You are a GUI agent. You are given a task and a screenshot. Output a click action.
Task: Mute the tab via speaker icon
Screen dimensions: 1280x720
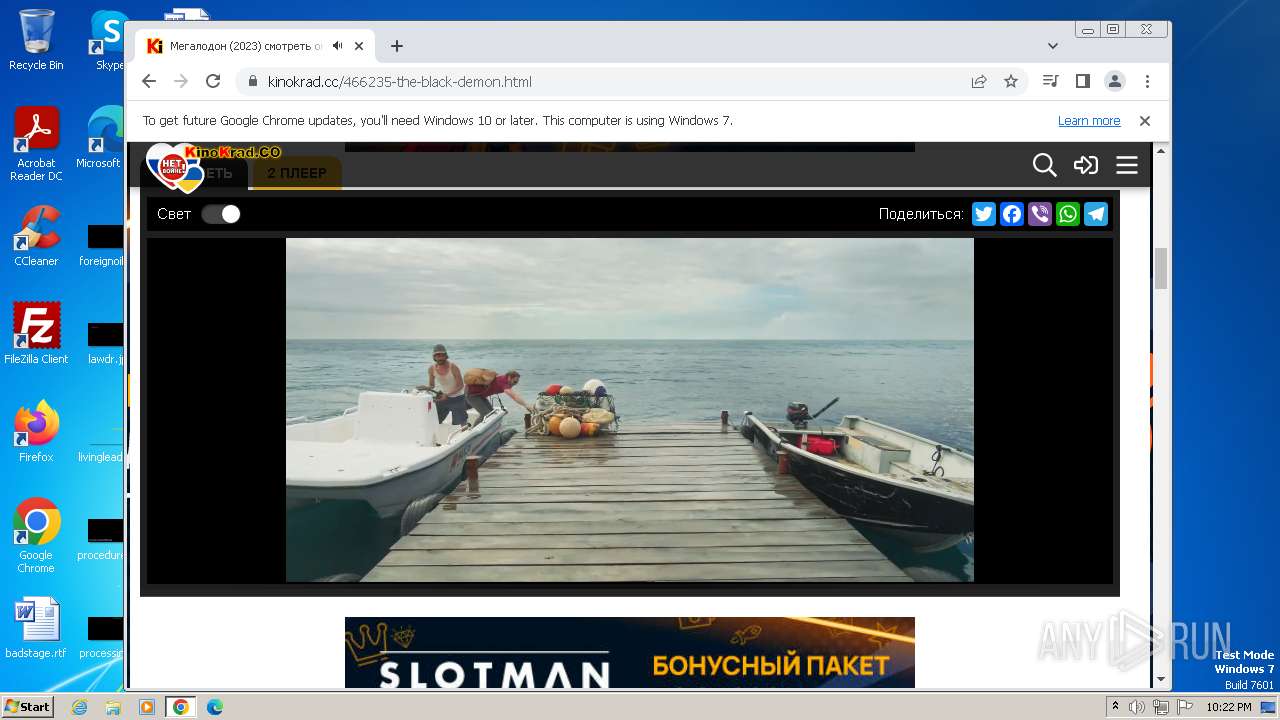point(338,46)
